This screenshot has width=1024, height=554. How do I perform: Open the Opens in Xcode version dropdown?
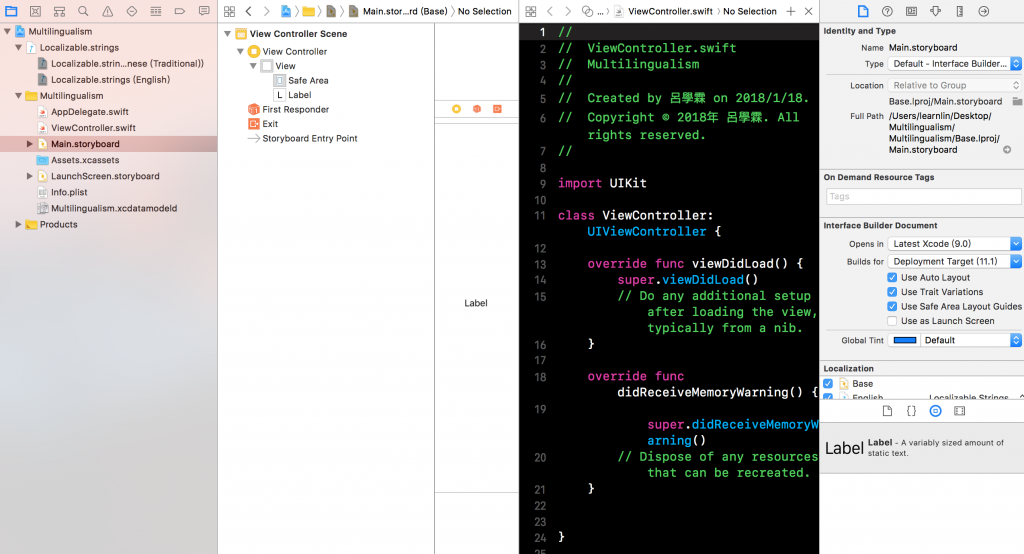point(954,244)
